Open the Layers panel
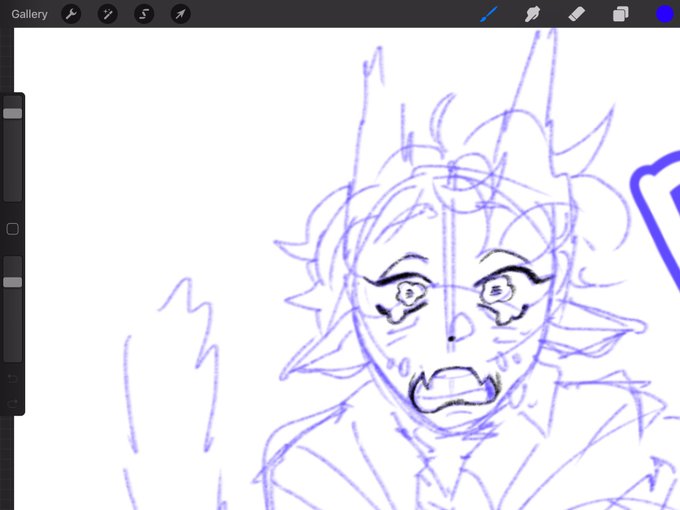 pos(621,14)
